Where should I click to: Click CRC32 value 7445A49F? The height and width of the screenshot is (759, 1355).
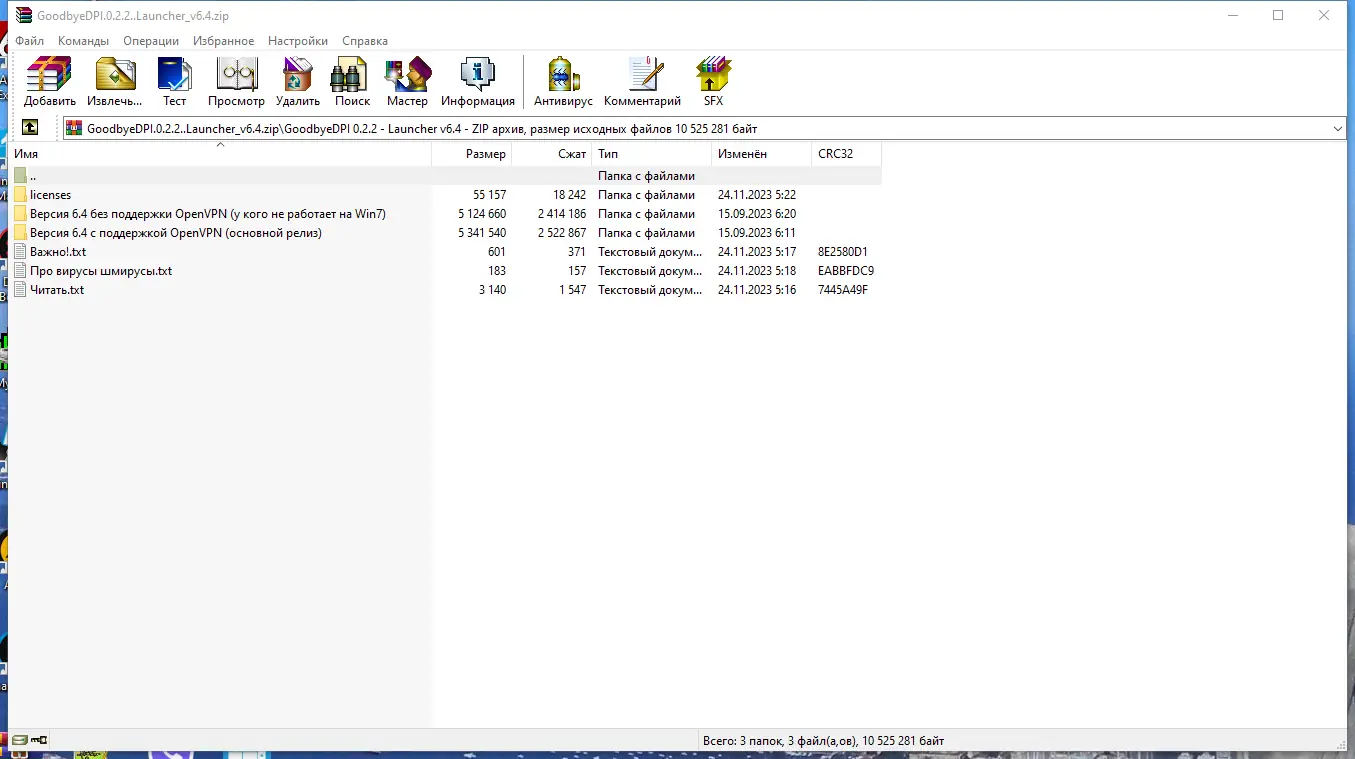click(x=843, y=290)
